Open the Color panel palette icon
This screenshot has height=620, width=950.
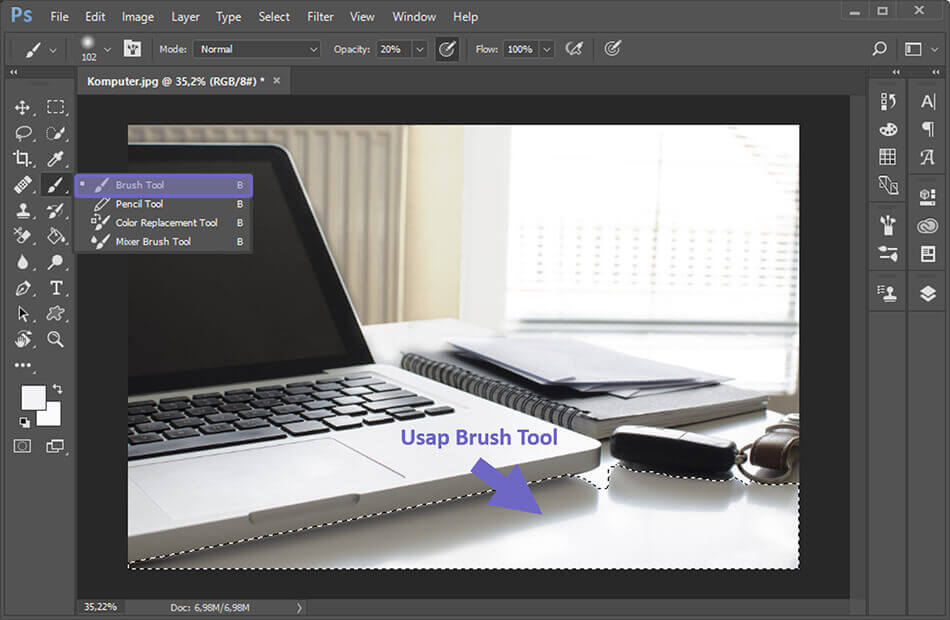pos(888,129)
